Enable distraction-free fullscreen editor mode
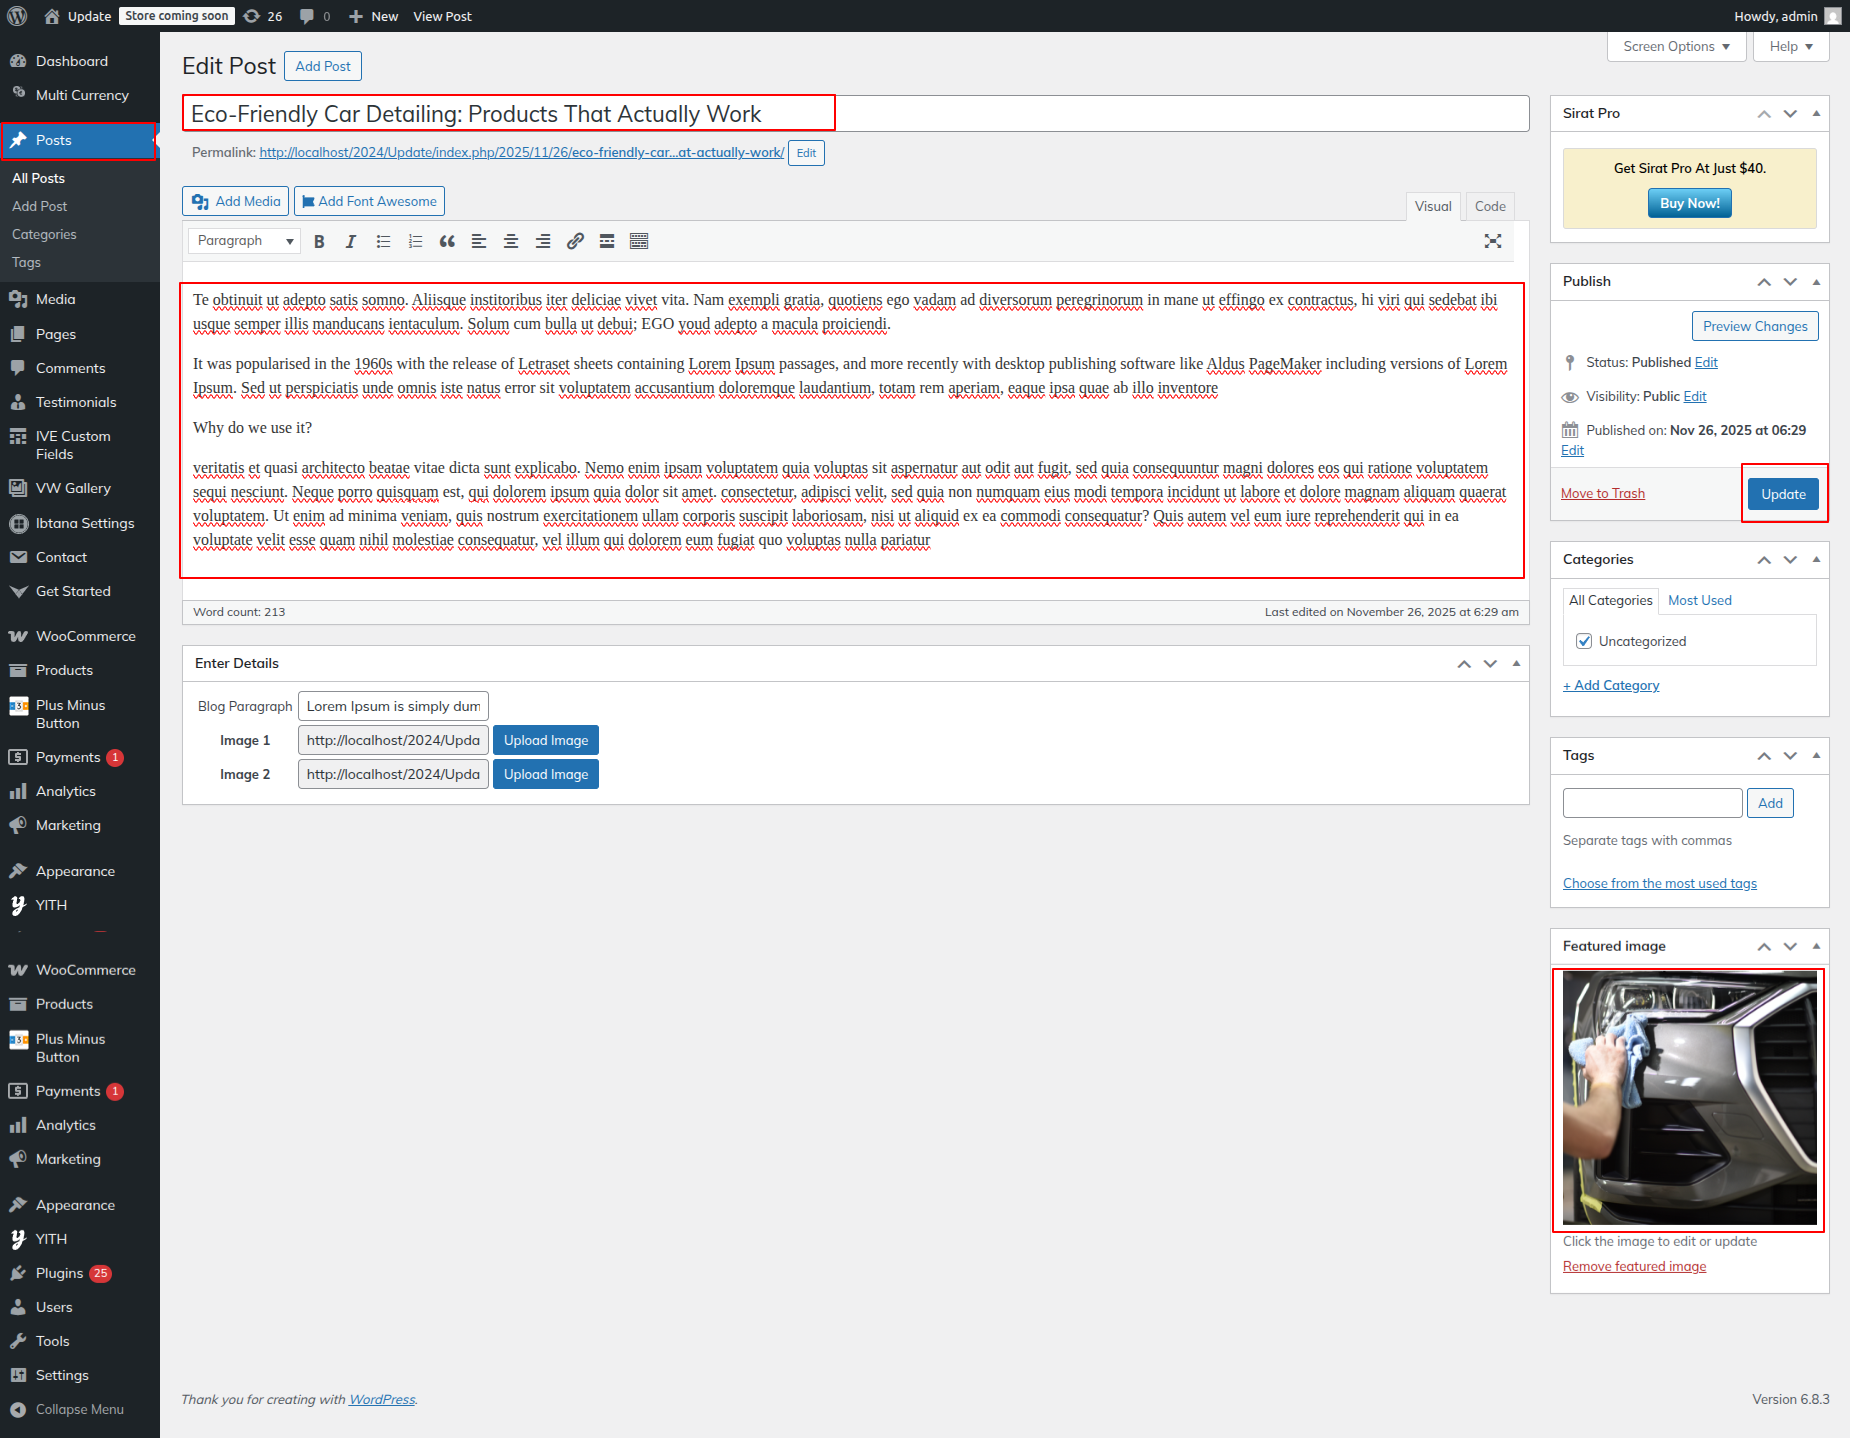The image size is (1850, 1438). (1493, 241)
